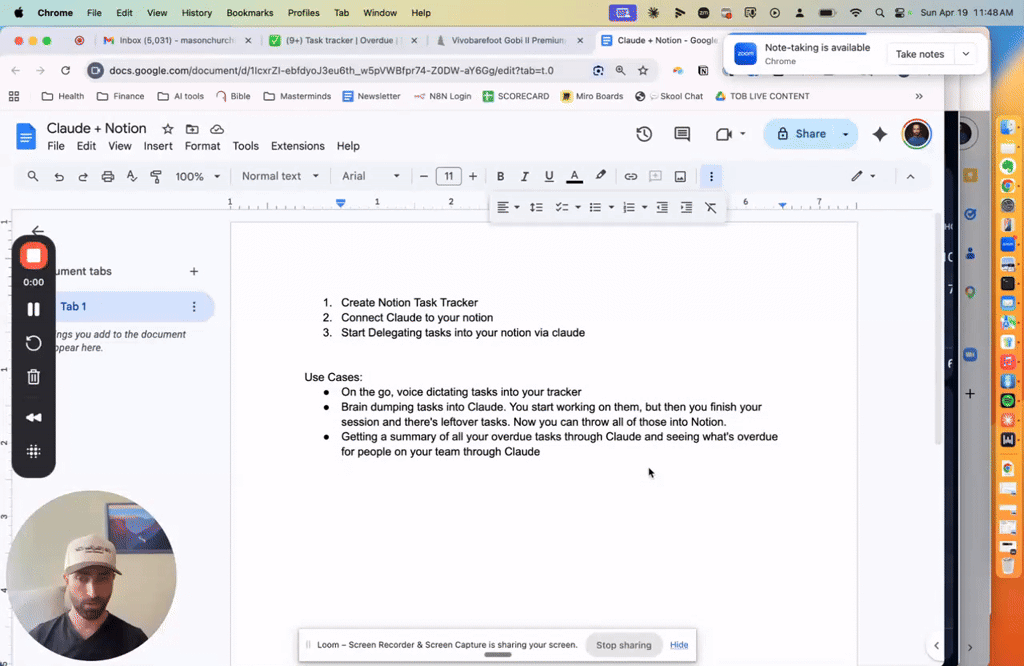
Task: Click Stop sharing button
Action: 624,645
